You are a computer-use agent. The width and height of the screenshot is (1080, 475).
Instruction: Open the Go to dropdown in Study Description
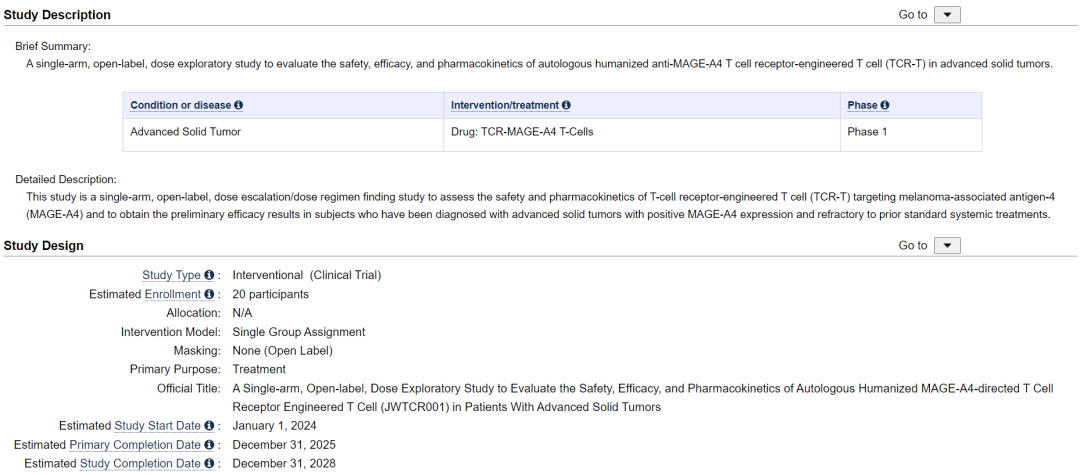(947, 15)
